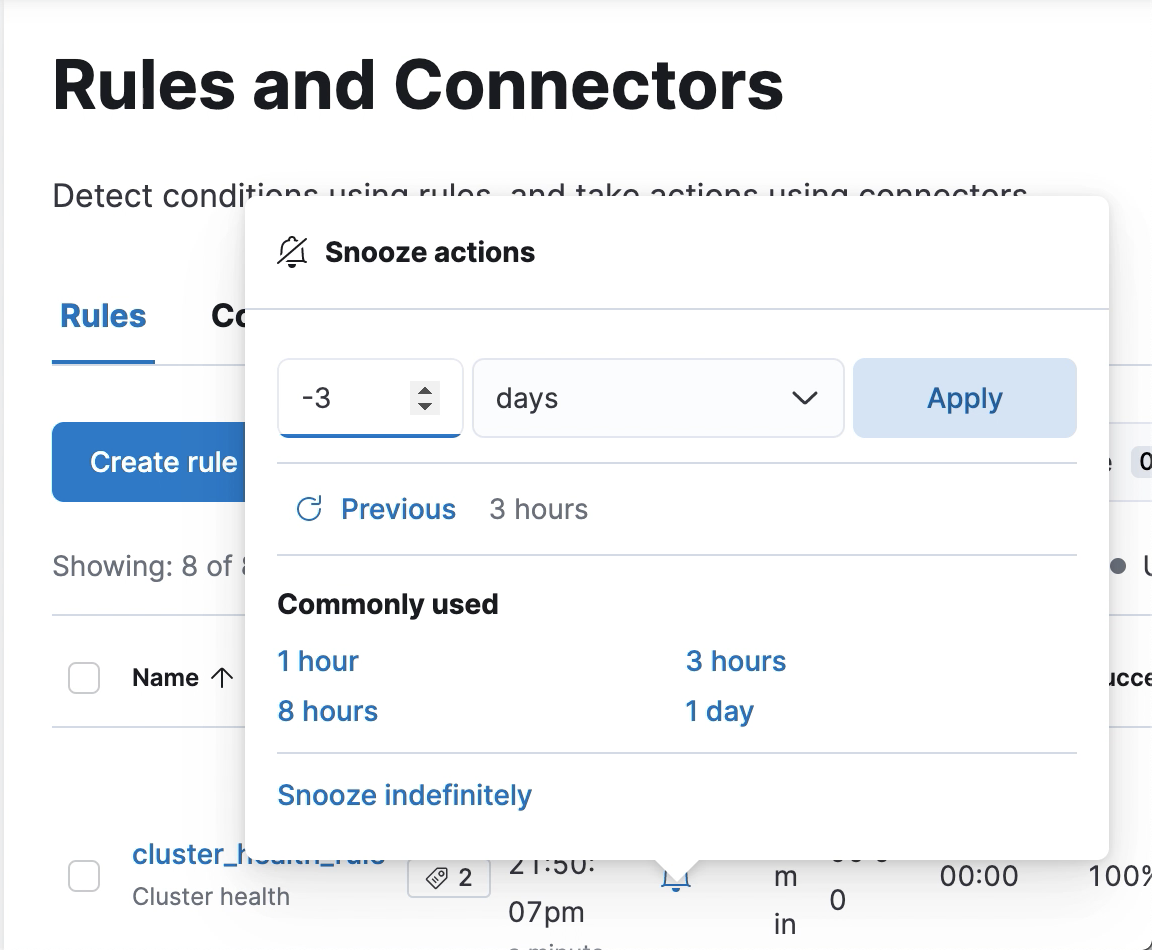This screenshot has height=950, width=1152.
Task: Snooze for 1 day from commonly used
Action: 721,710
